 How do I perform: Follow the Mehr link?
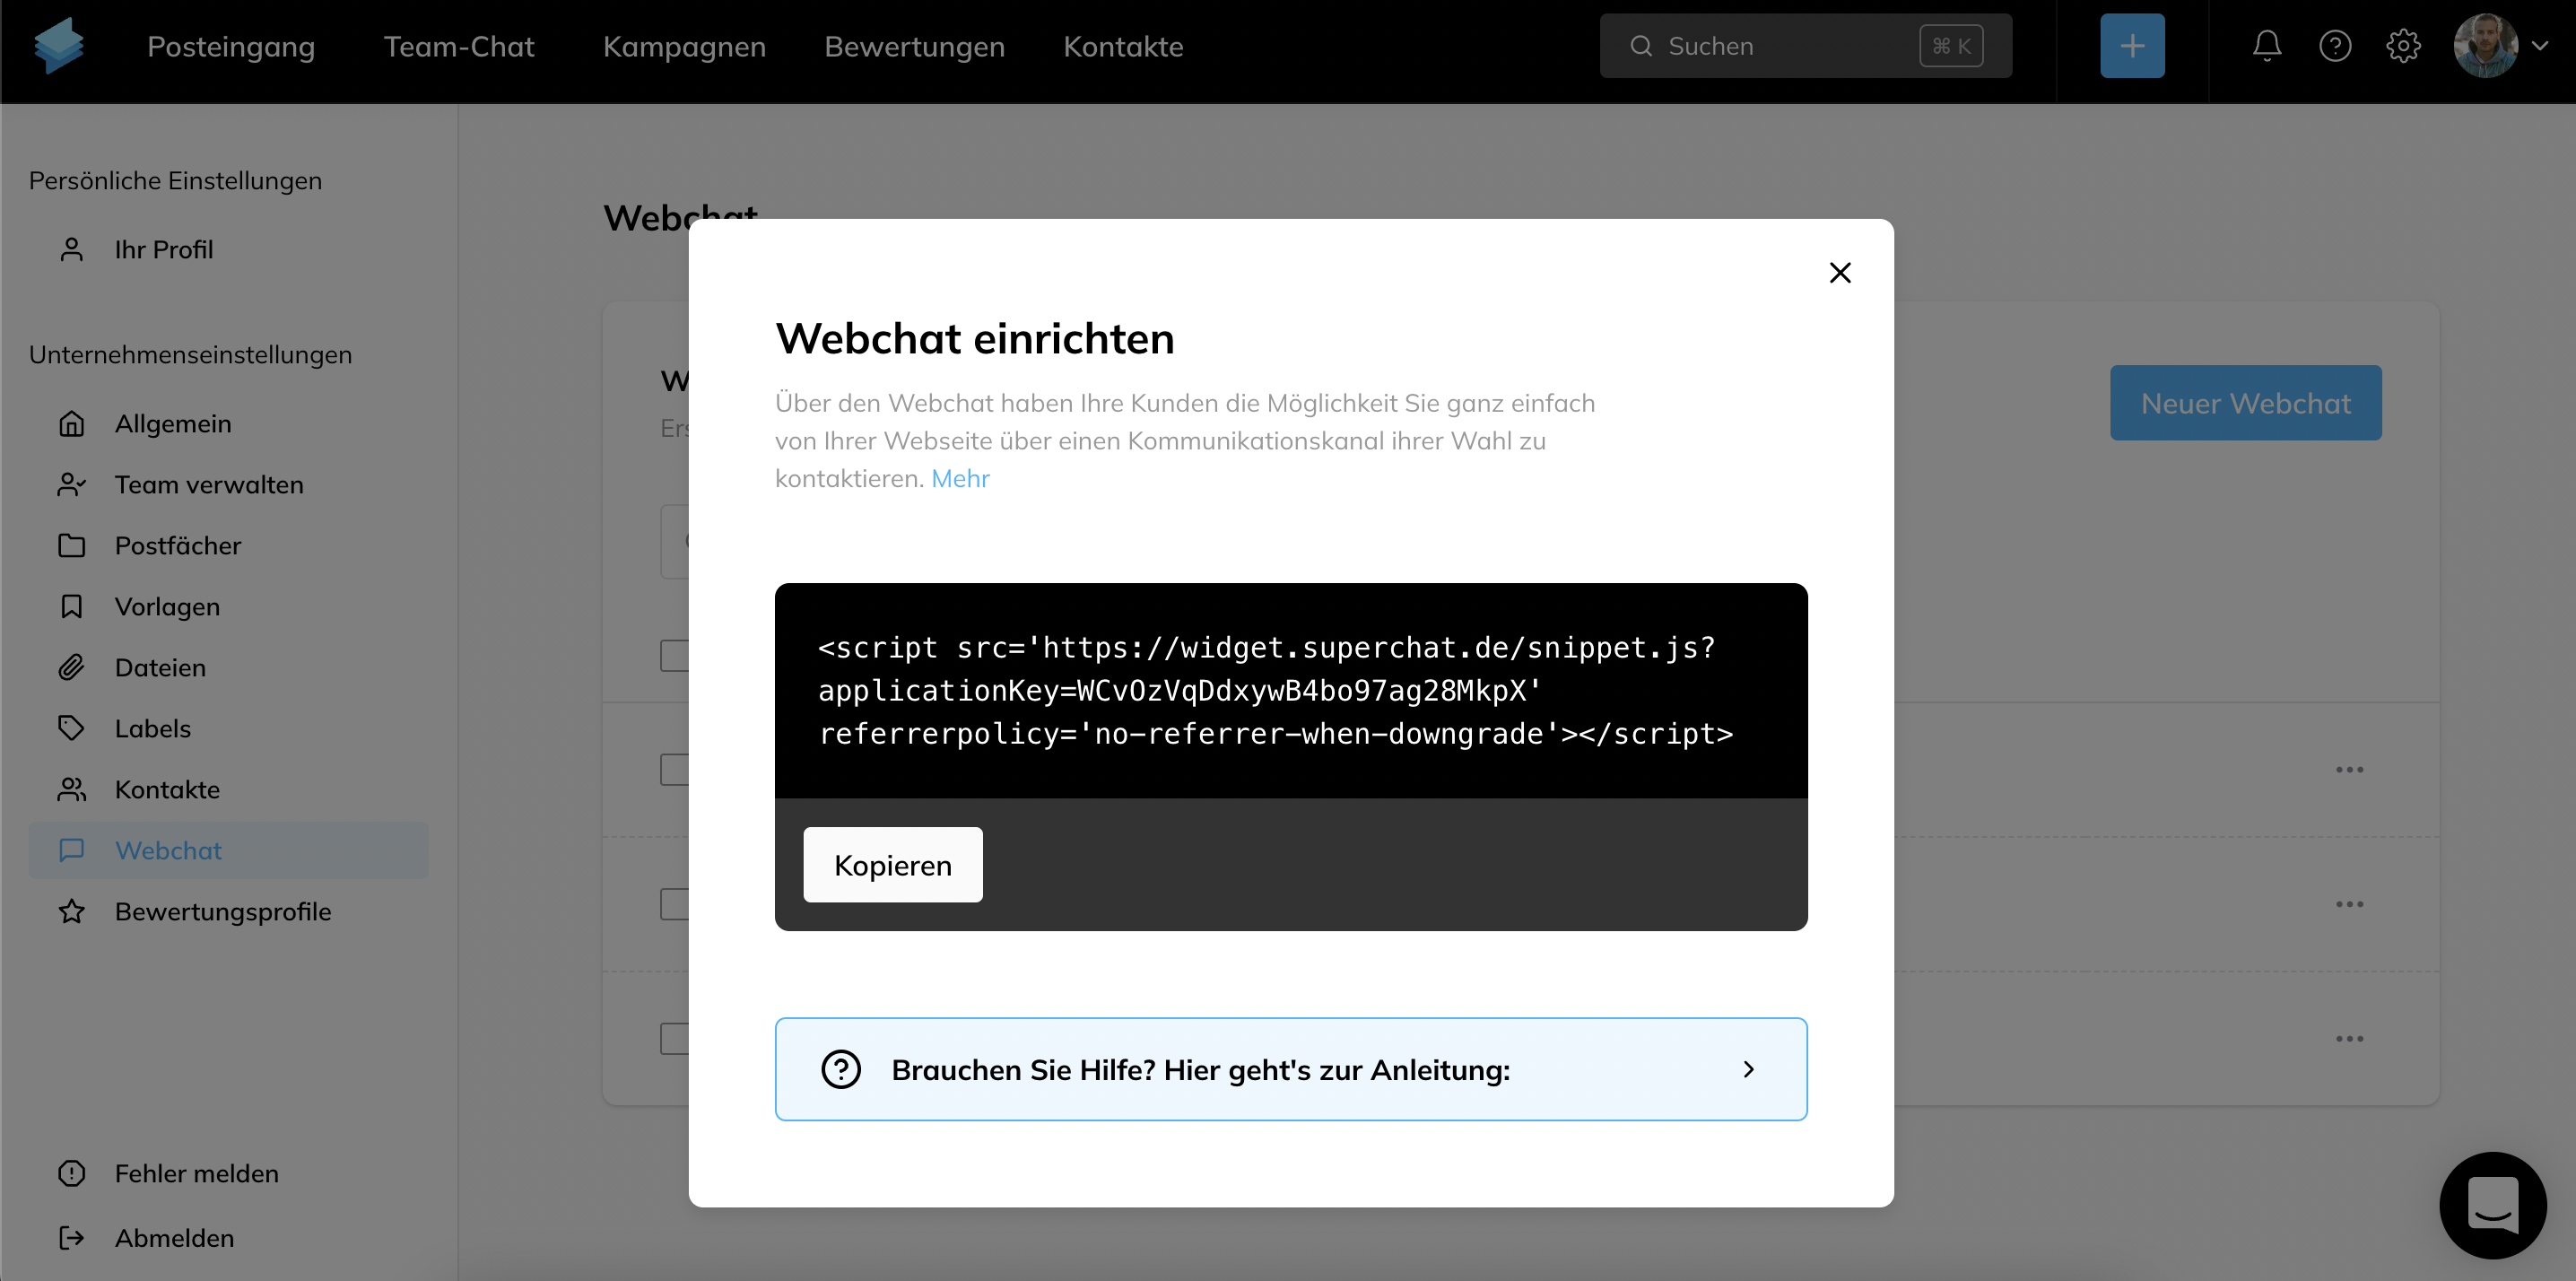(x=960, y=479)
